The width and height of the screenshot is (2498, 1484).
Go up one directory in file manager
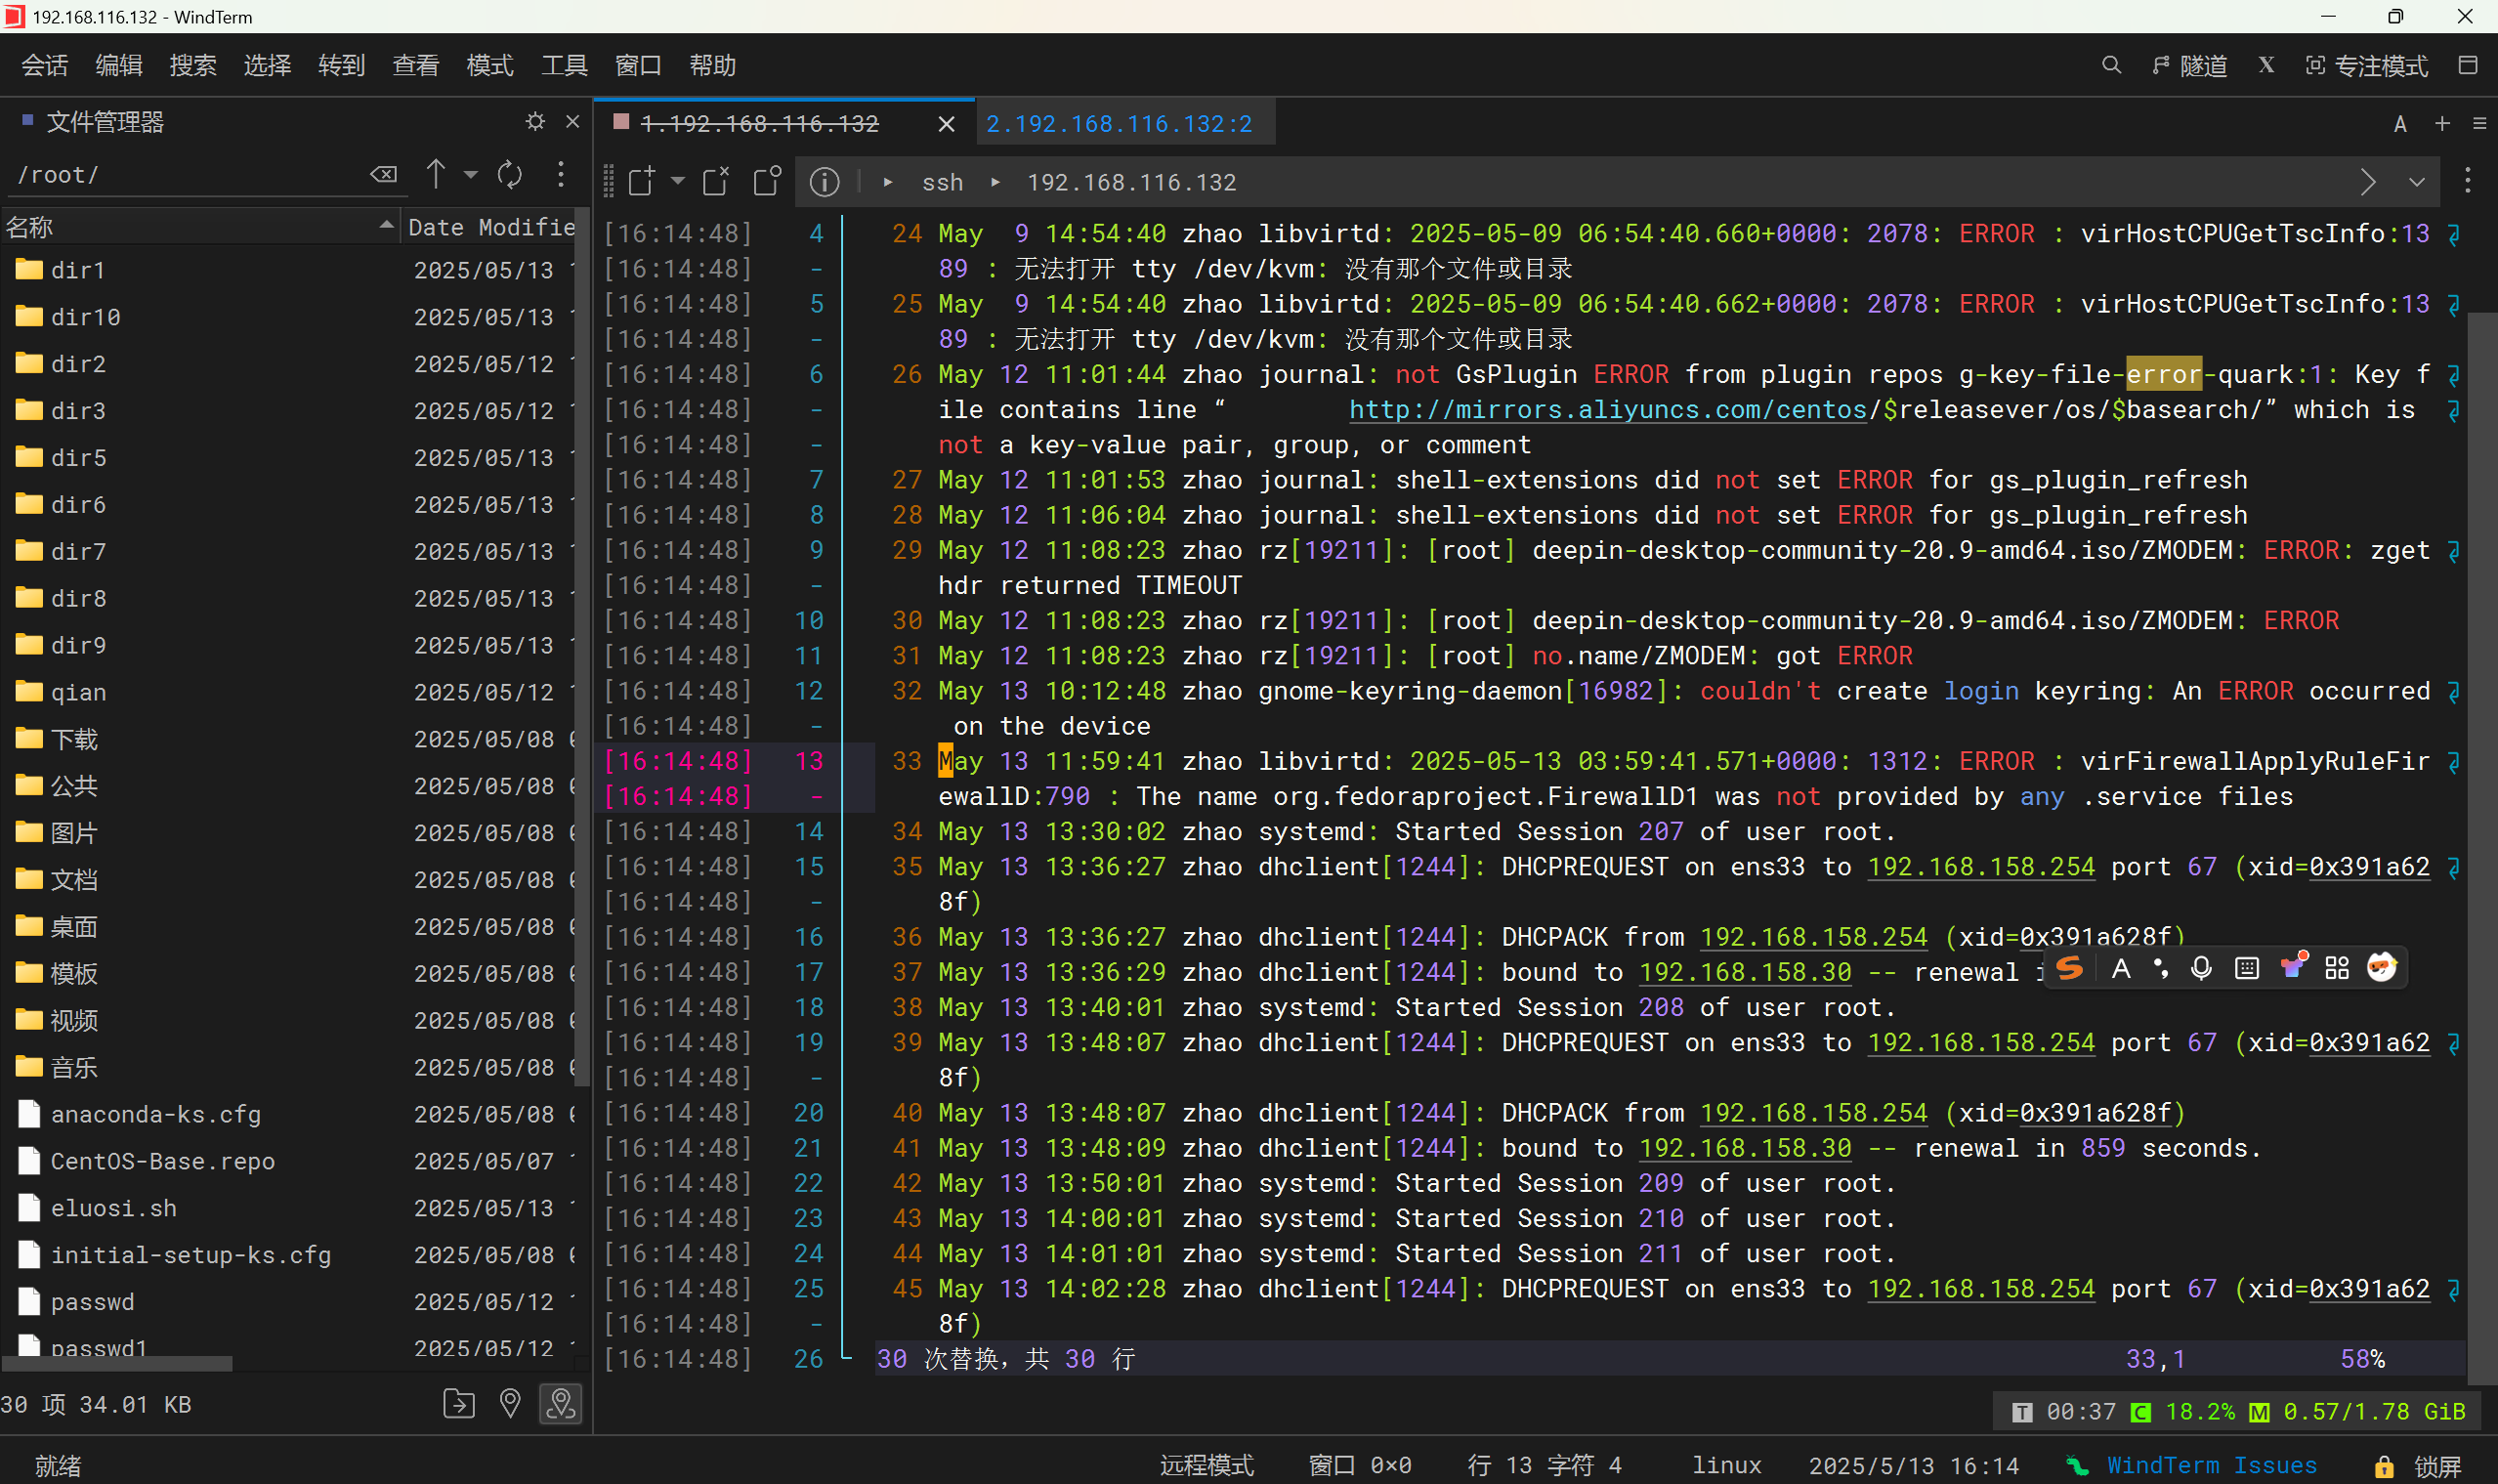pos(435,174)
